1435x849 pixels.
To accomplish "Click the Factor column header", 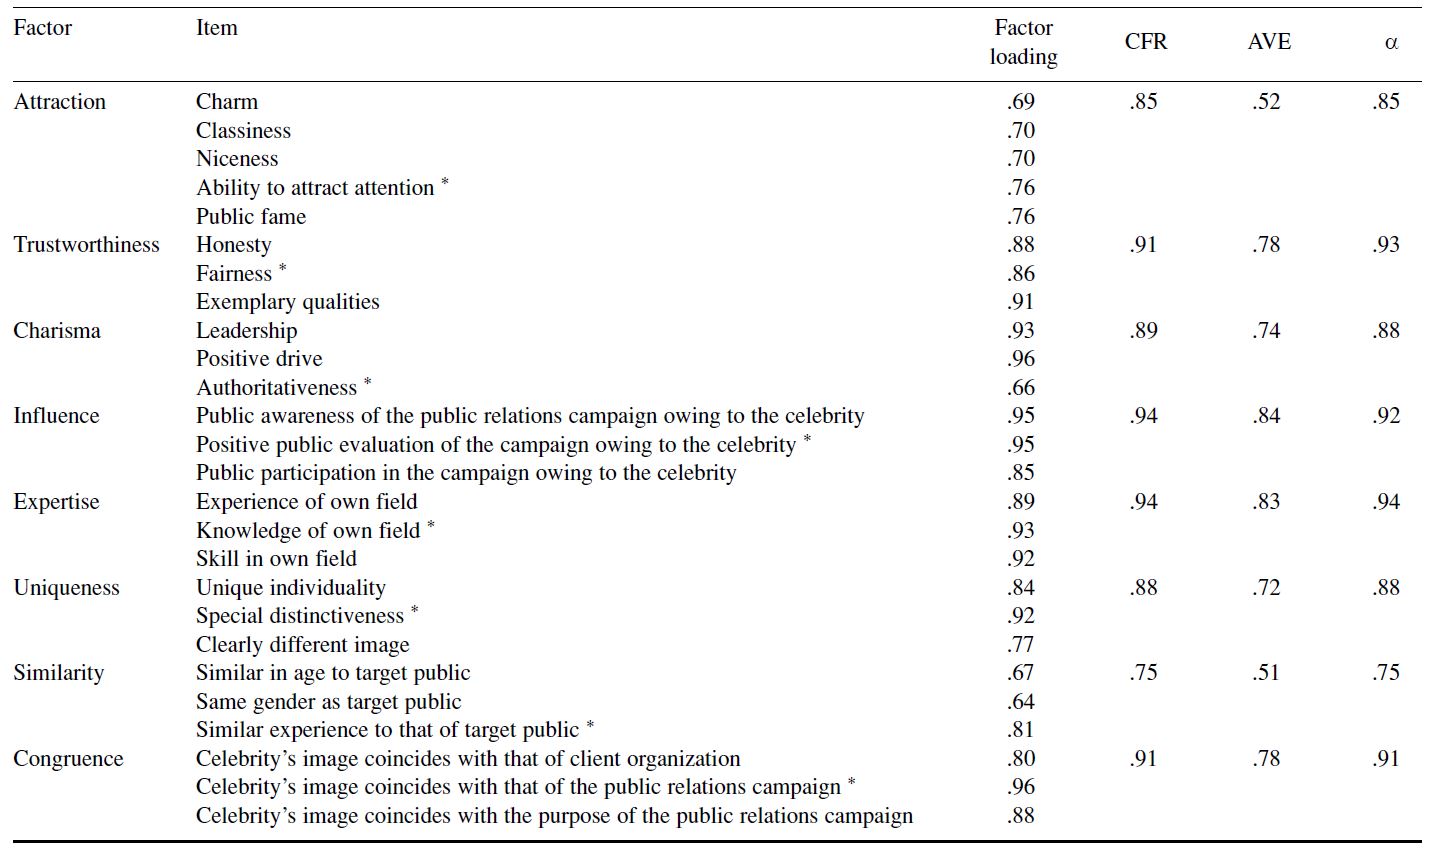I will [43, 28].
